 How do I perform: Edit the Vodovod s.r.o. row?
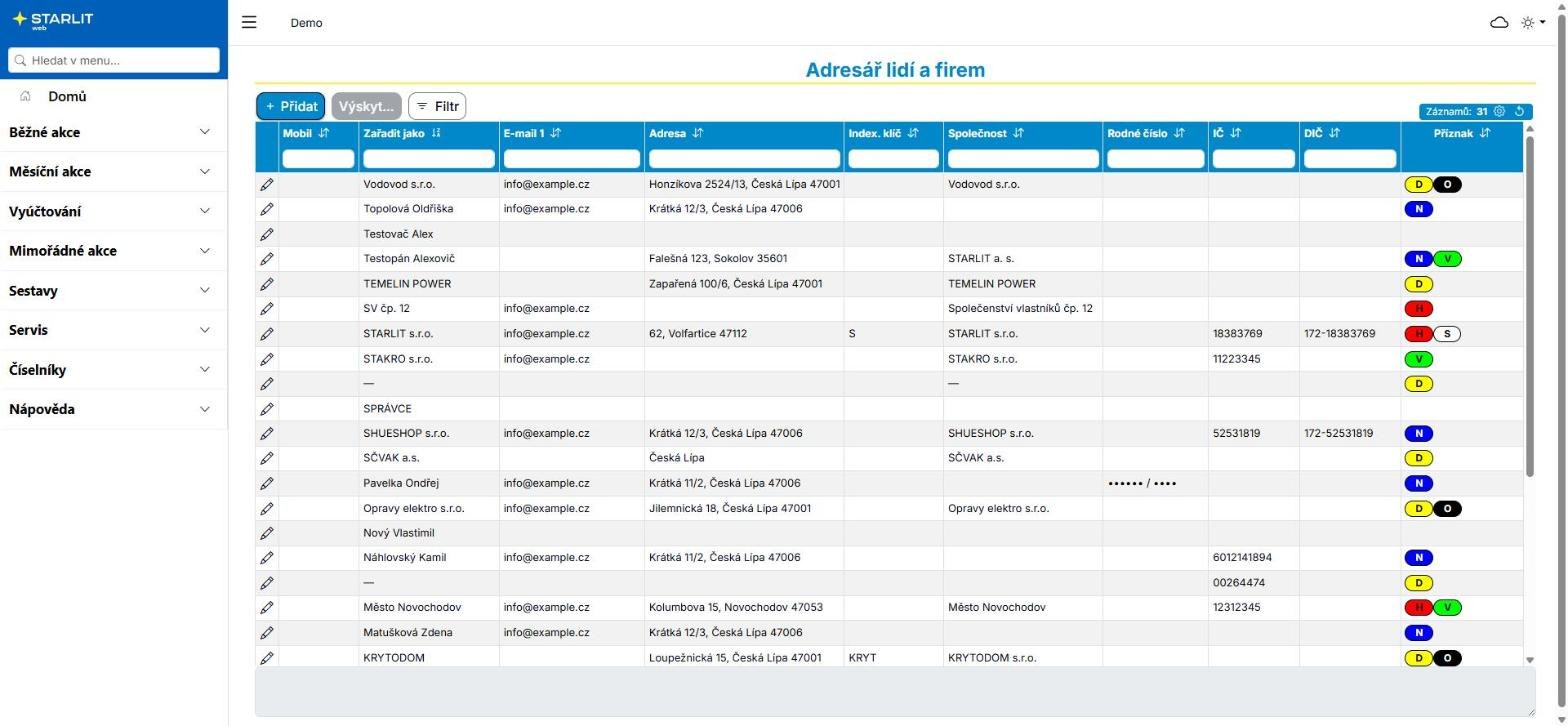267,184
